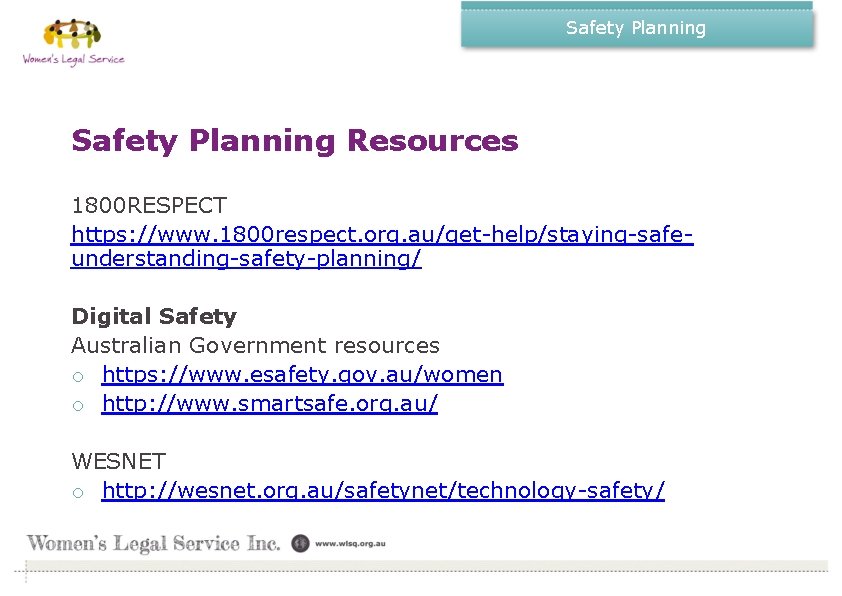This screenshot has width=842, height=596.
Task: Open the esafety.gov.au/women link
Action: click(302, 375)
